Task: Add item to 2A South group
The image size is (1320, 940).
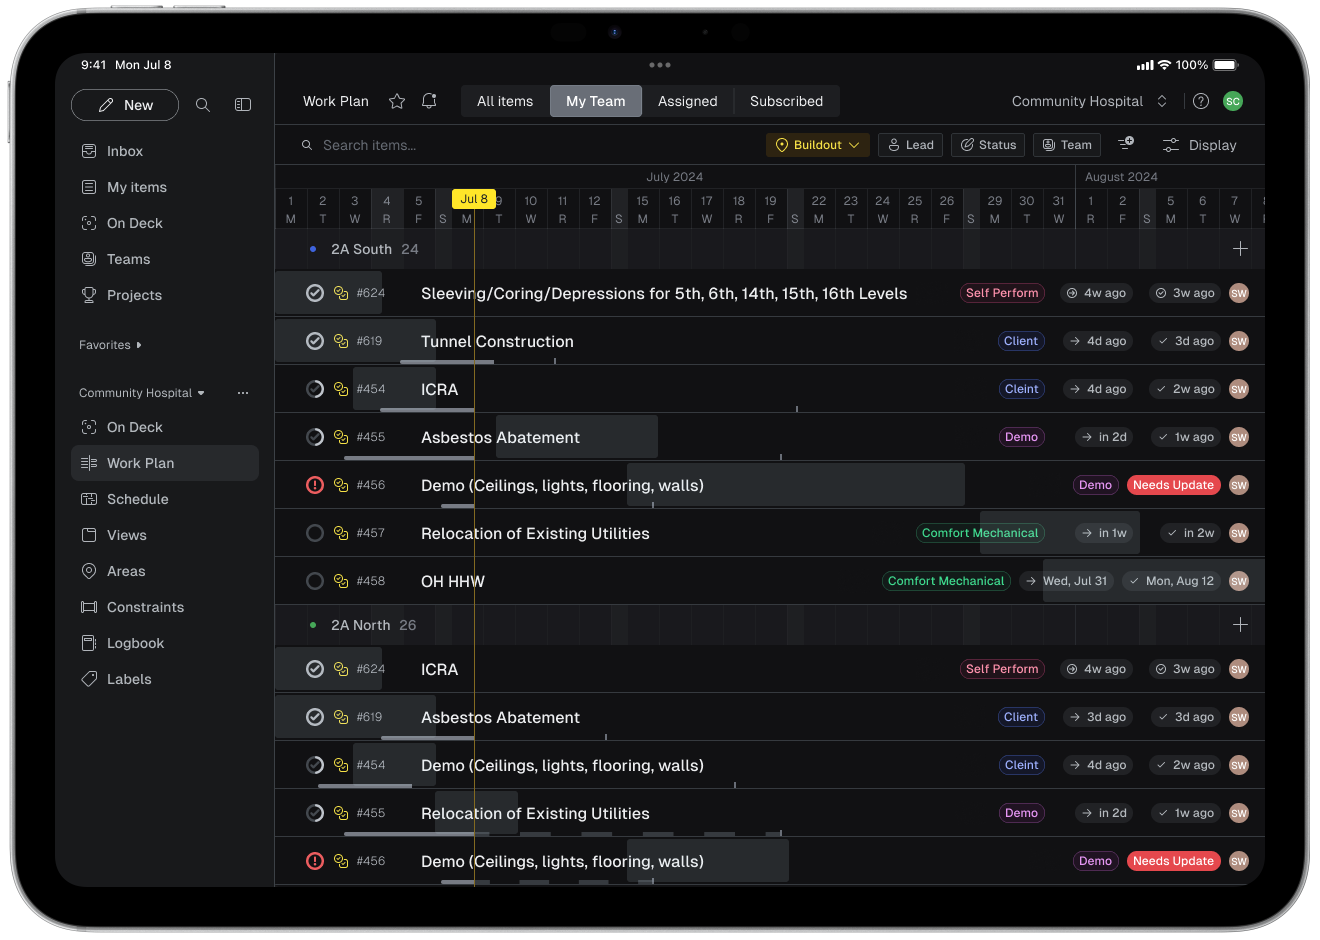Action: coord(1240,249)
